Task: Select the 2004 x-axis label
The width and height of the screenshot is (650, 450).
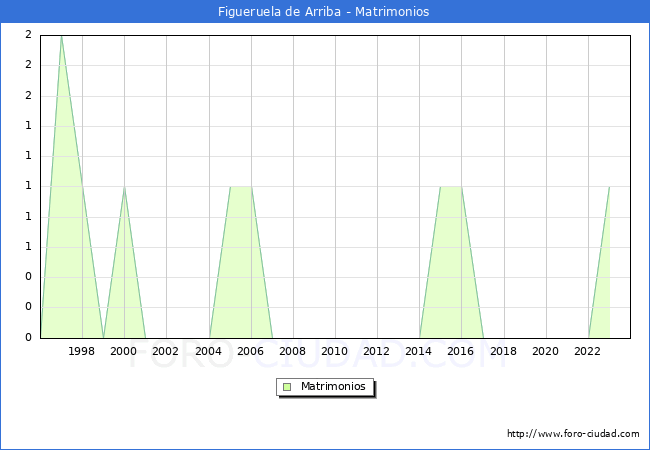Action: pos(208,351)
